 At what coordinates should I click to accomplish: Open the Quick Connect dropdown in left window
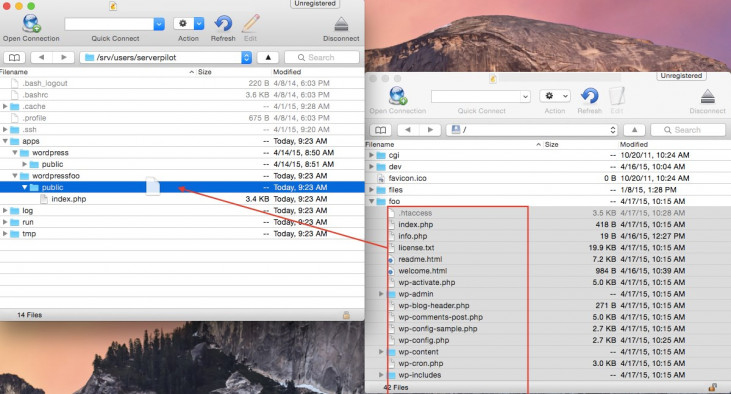tap(159, 24)
